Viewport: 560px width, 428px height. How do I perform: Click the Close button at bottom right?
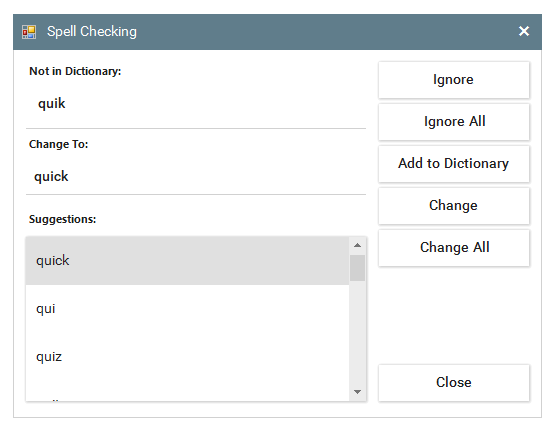(454, 383)
